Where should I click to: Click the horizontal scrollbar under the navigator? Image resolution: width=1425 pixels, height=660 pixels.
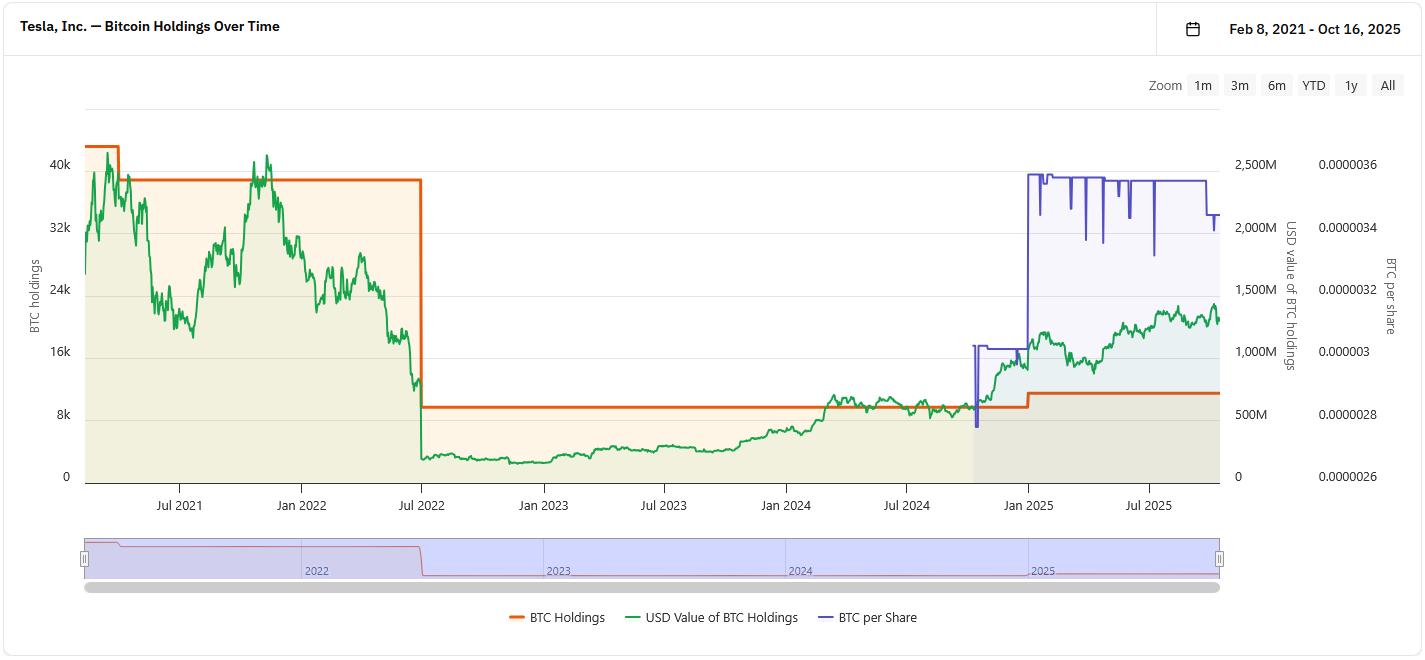pos(651,588)
